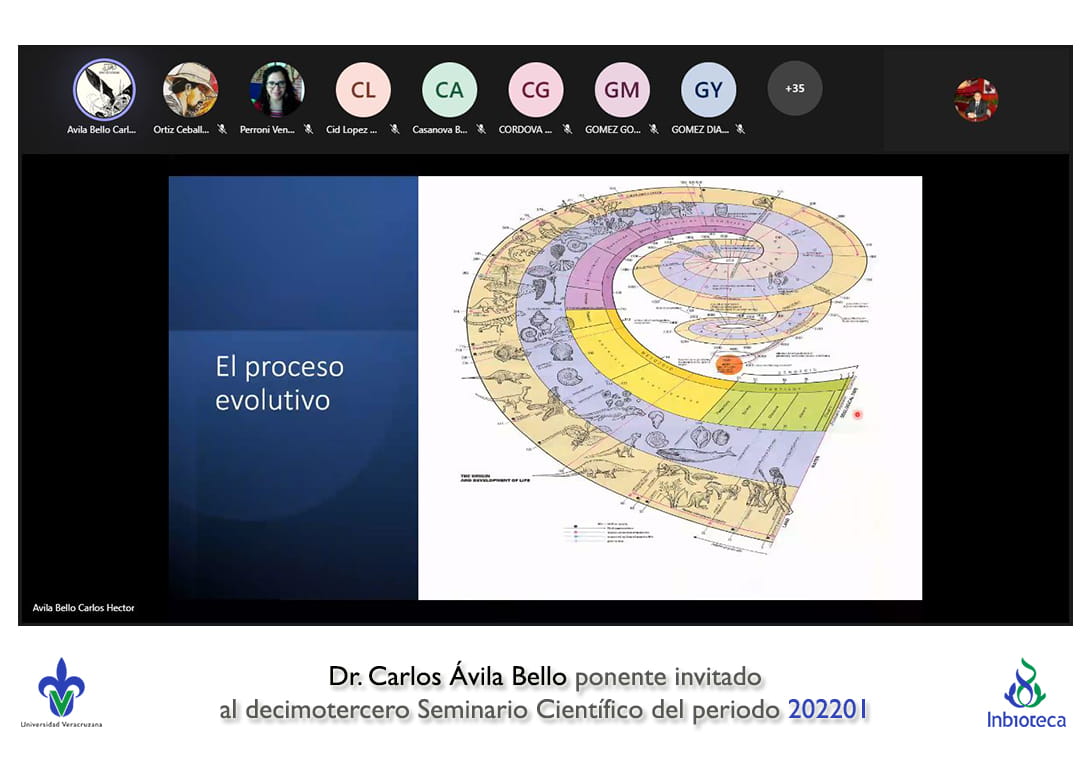Click the CG Cordova avatar

pyautogui.click(x=536, y=90)
